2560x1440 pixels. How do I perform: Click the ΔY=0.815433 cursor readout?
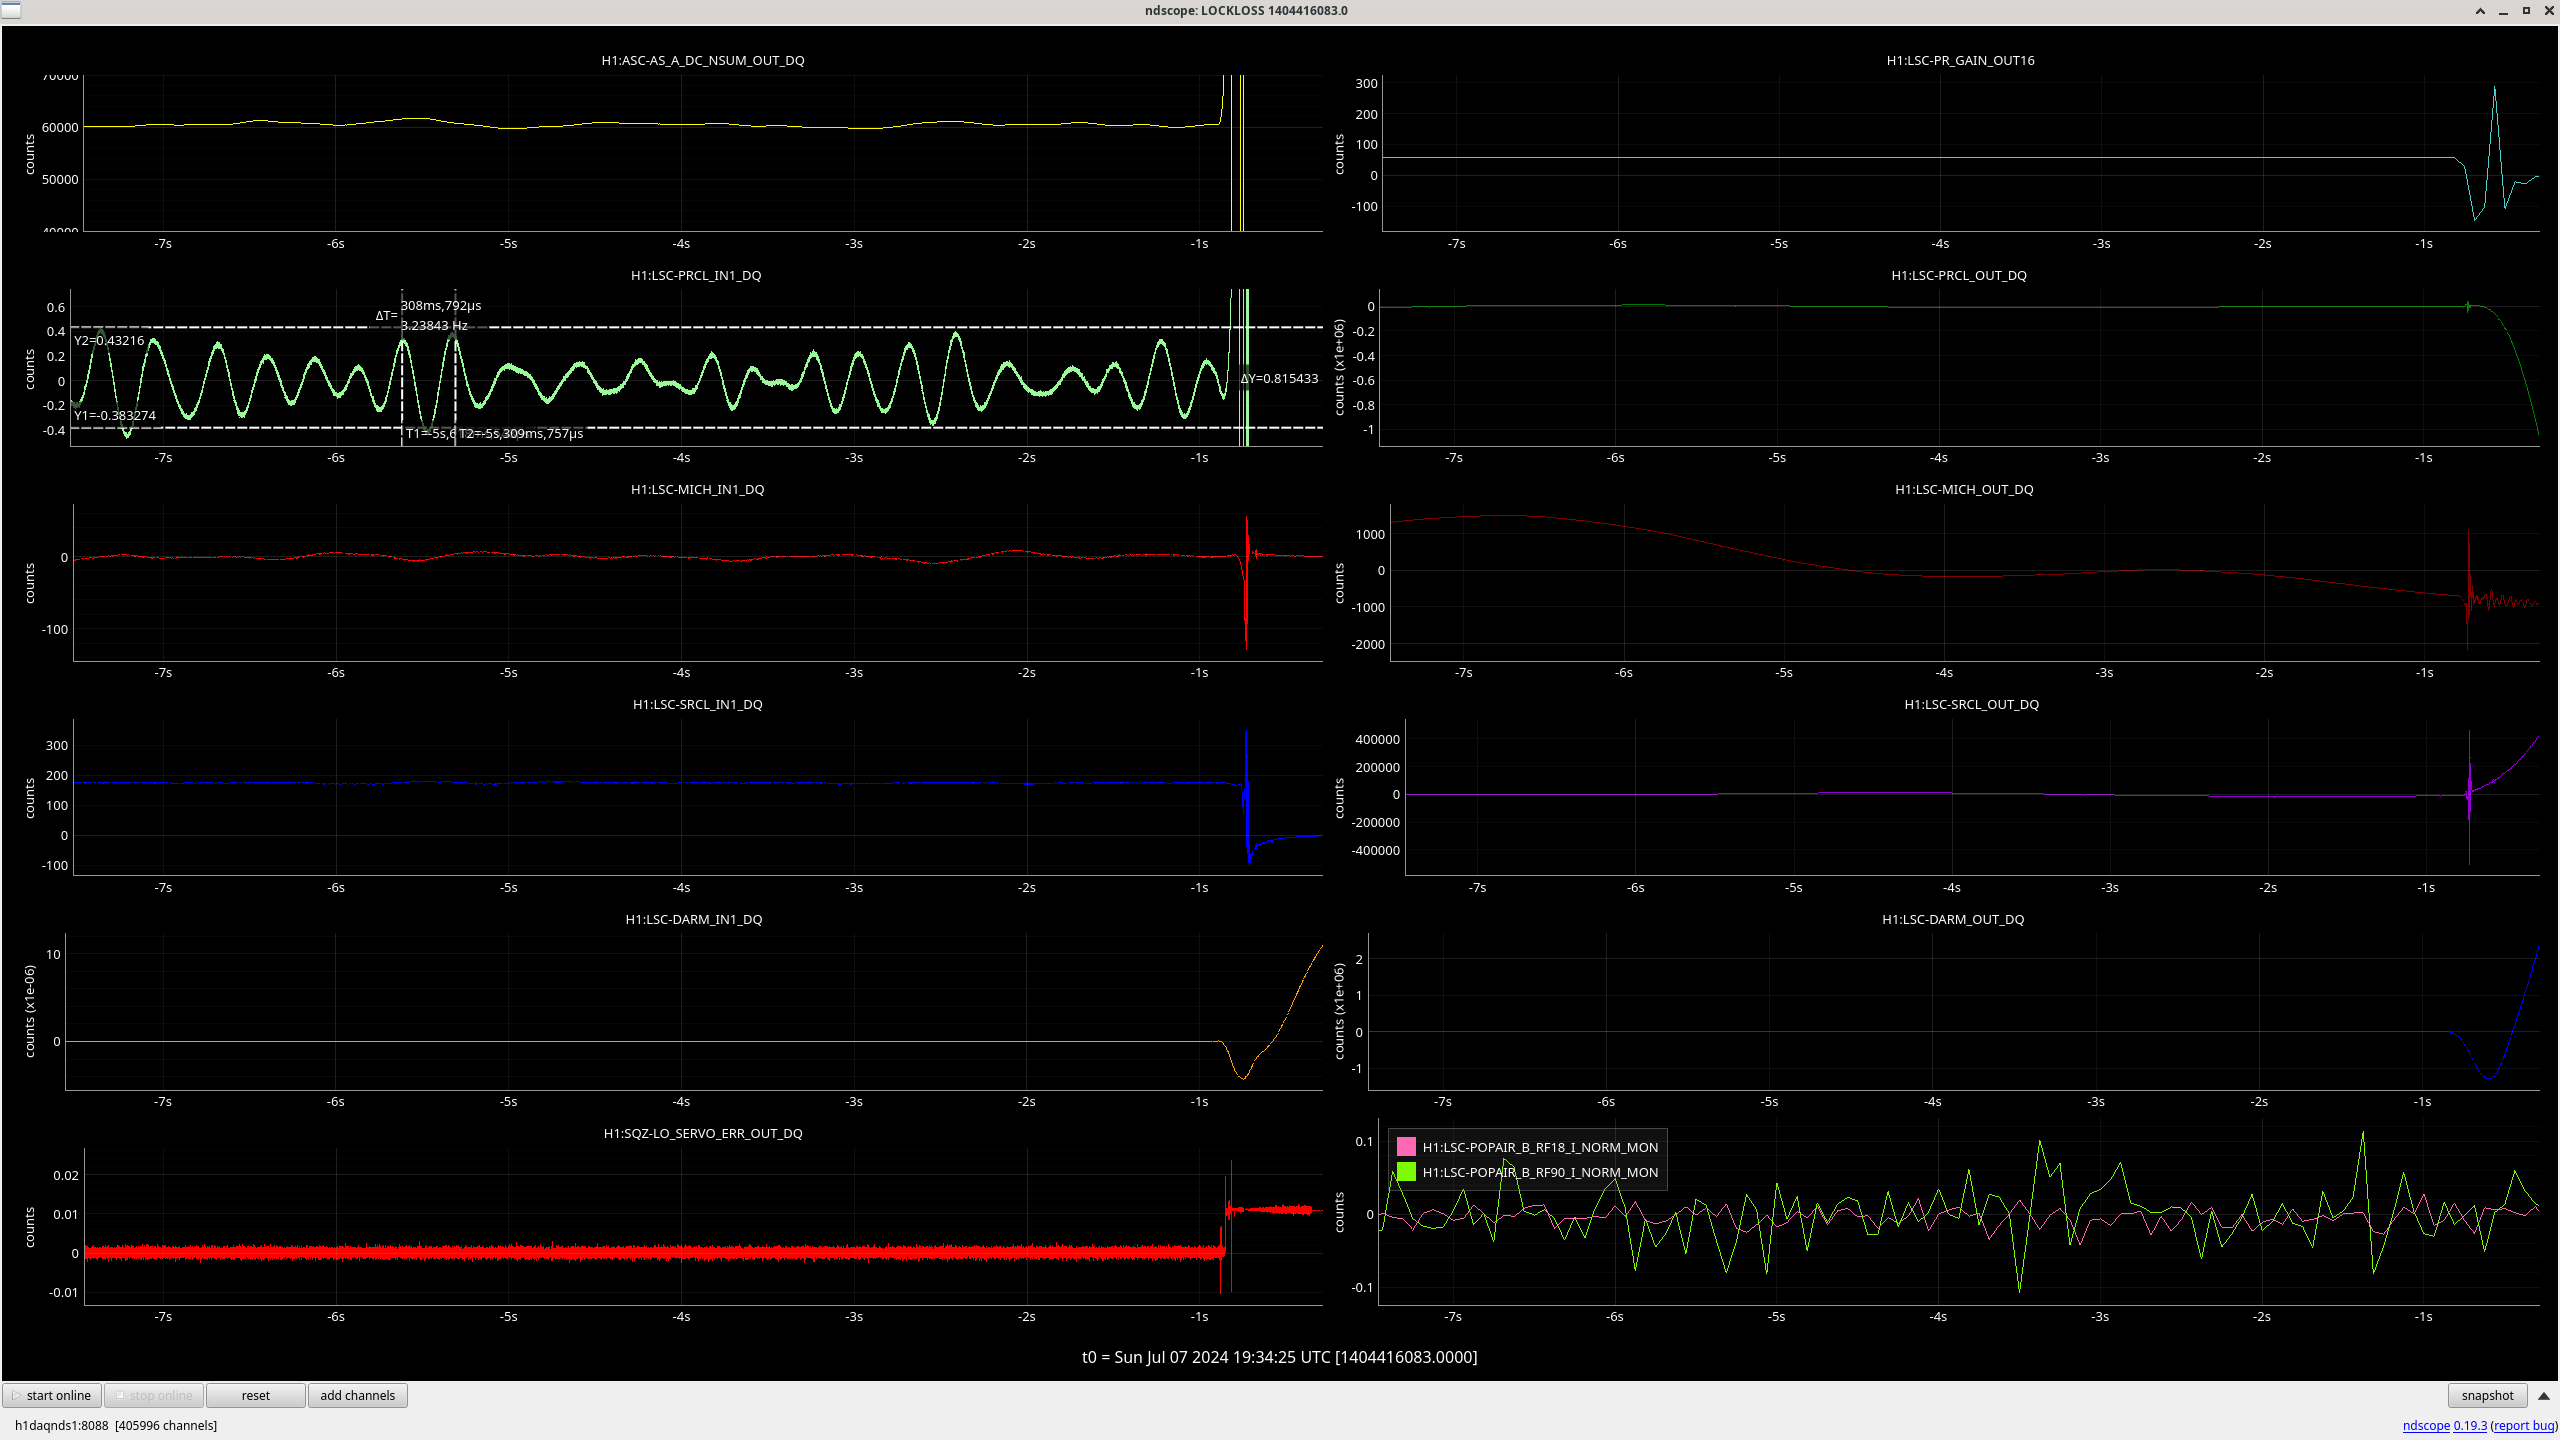[x=1279, y=378]
